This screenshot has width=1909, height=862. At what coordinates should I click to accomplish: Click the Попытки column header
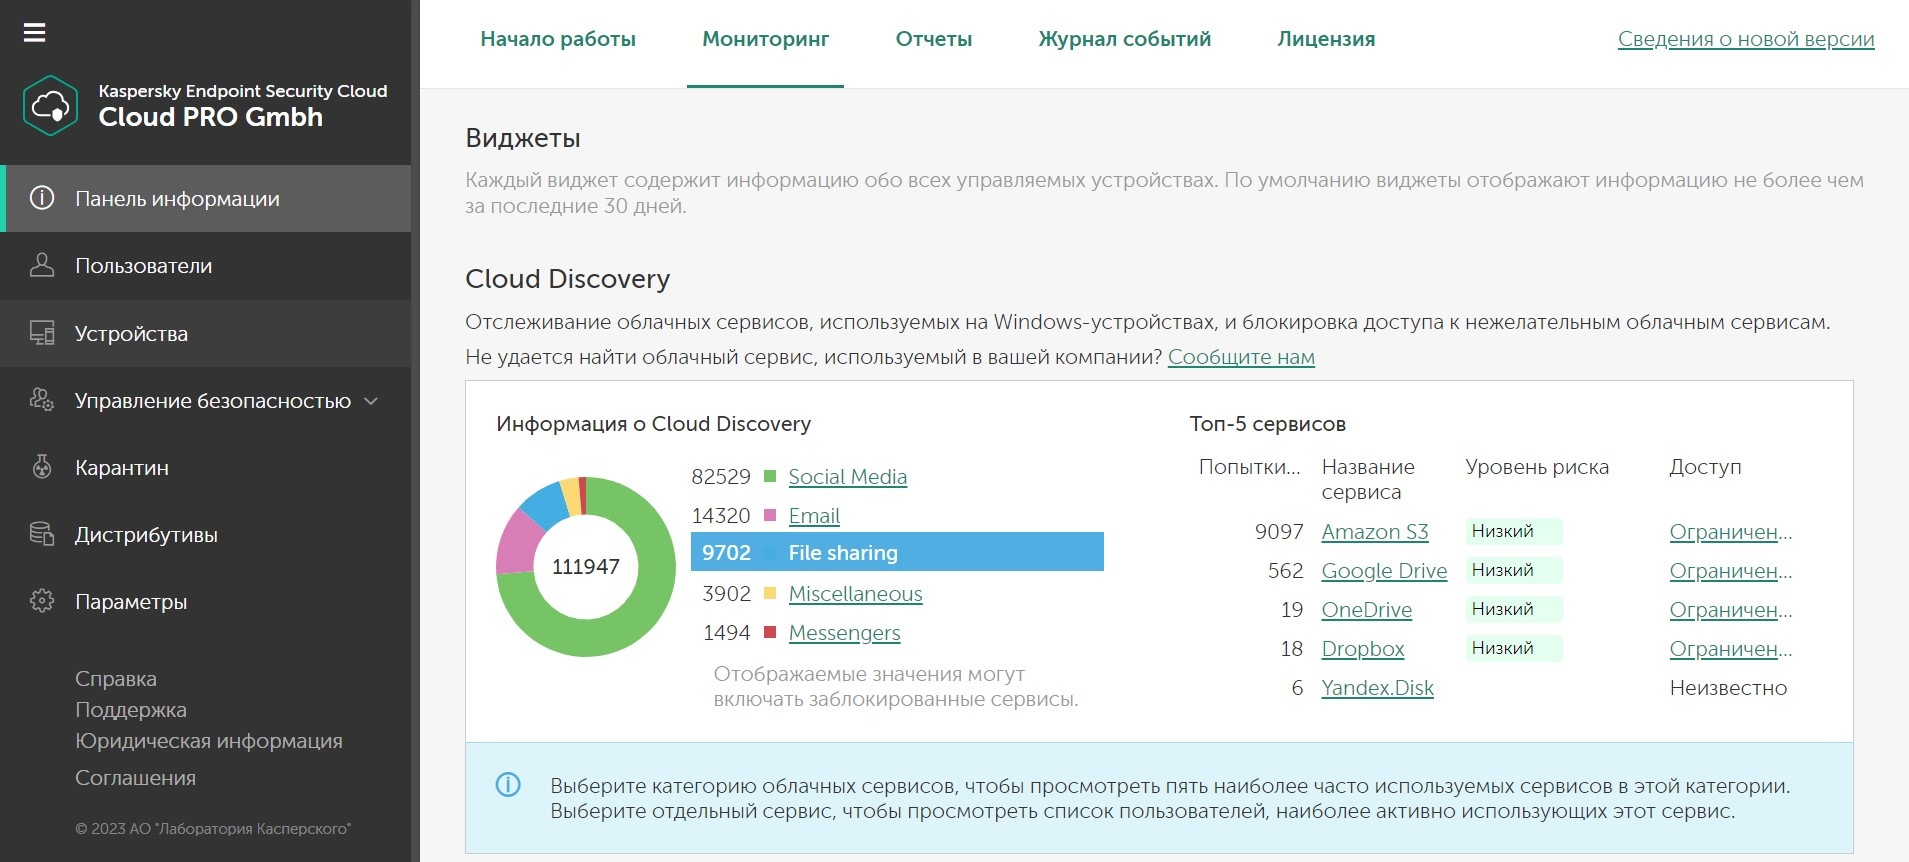point(1249,467)
